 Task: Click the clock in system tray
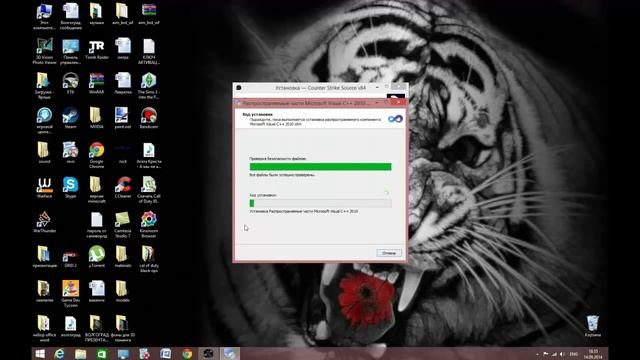pyautogui.click(x=593, y=354)
